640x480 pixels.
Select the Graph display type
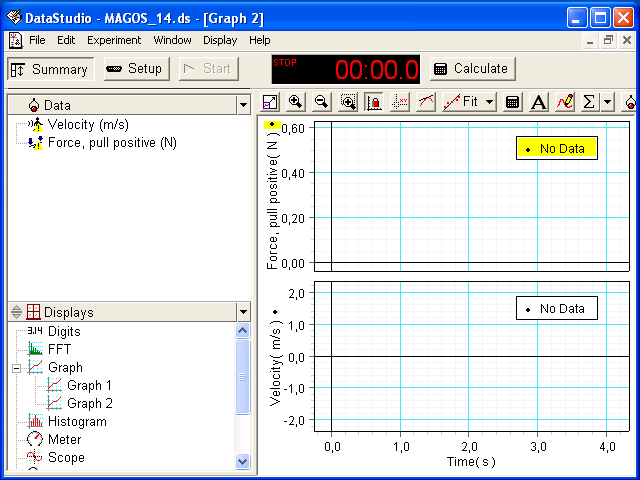65,367
